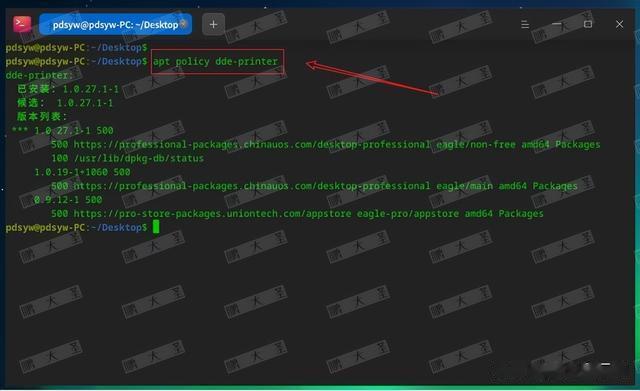Click the 0.9.12-1 500 version entry
The image size is (640, 391).
[x=68, y=200]
